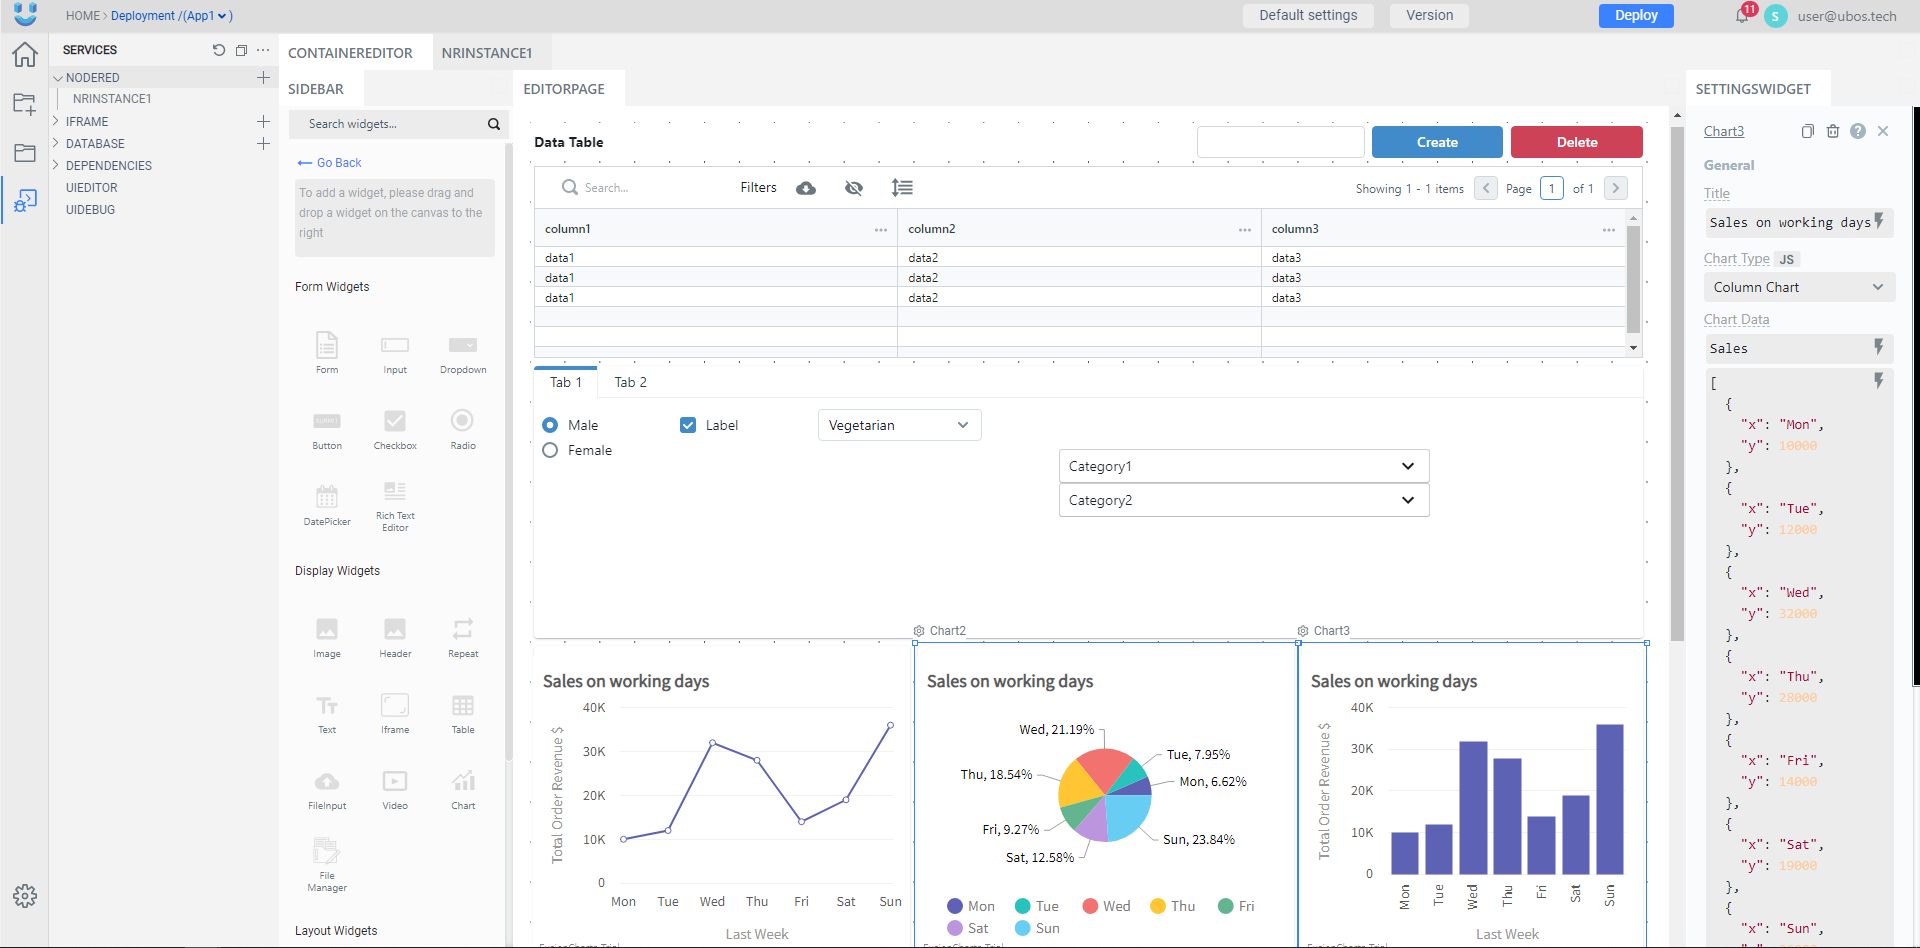Select the Female radio button
Screen dimensions: 1920x948
pyautogui.click(x=550, y=451)
